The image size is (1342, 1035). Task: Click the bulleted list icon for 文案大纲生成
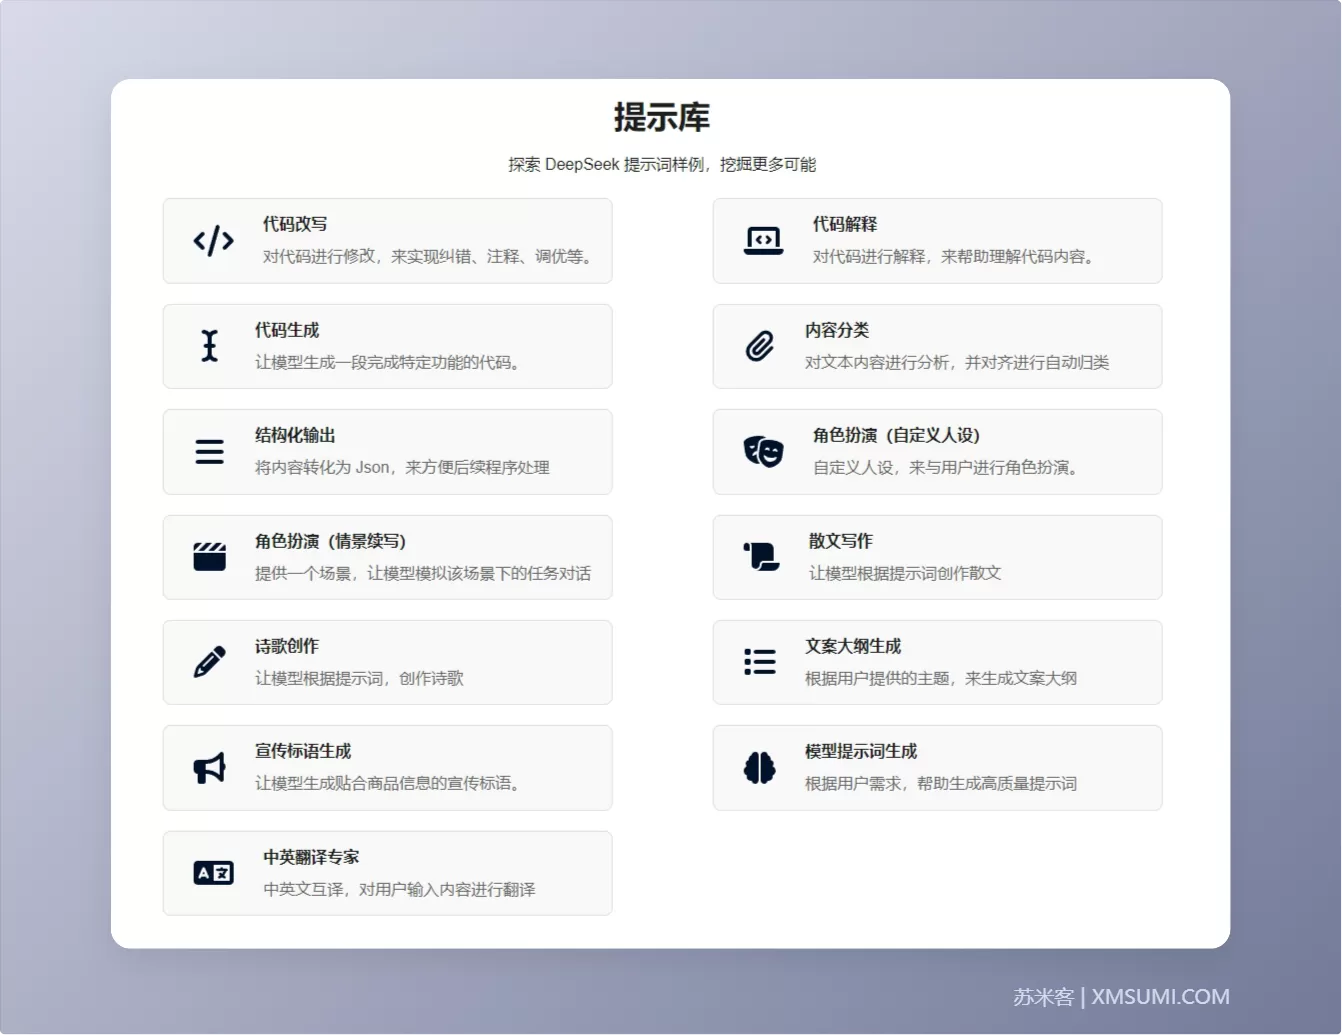pyautogui.click(x=759, y=662)
